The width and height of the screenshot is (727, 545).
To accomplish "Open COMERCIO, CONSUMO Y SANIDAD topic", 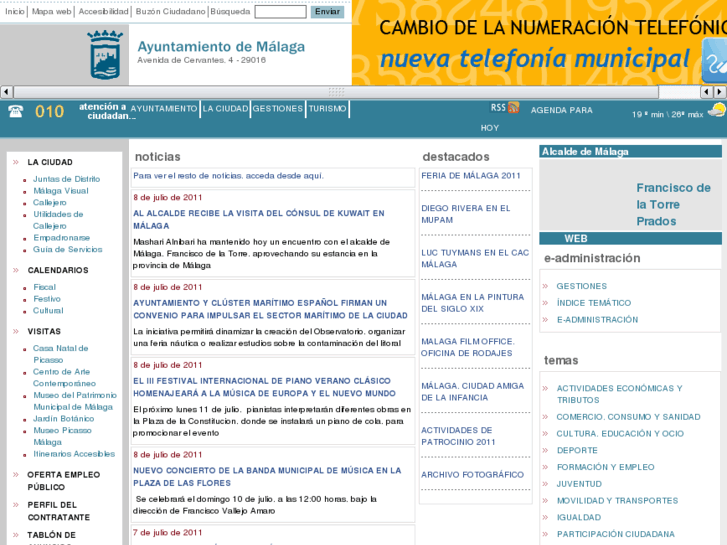I will point(628,417).
